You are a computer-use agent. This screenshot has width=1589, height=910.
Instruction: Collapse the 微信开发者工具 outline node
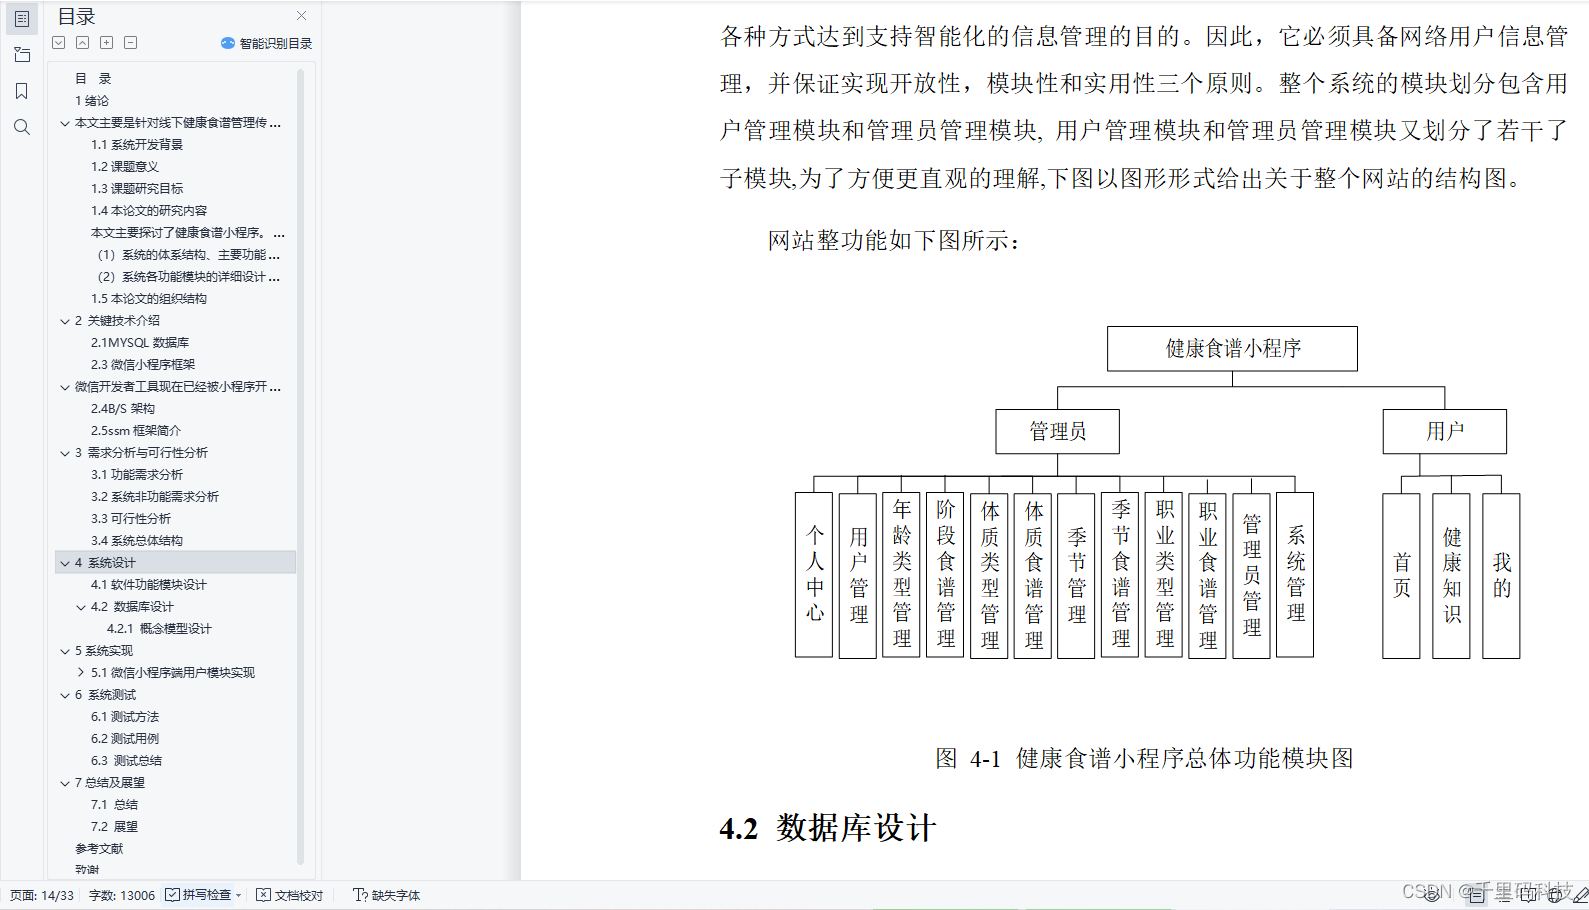[65, 387]
